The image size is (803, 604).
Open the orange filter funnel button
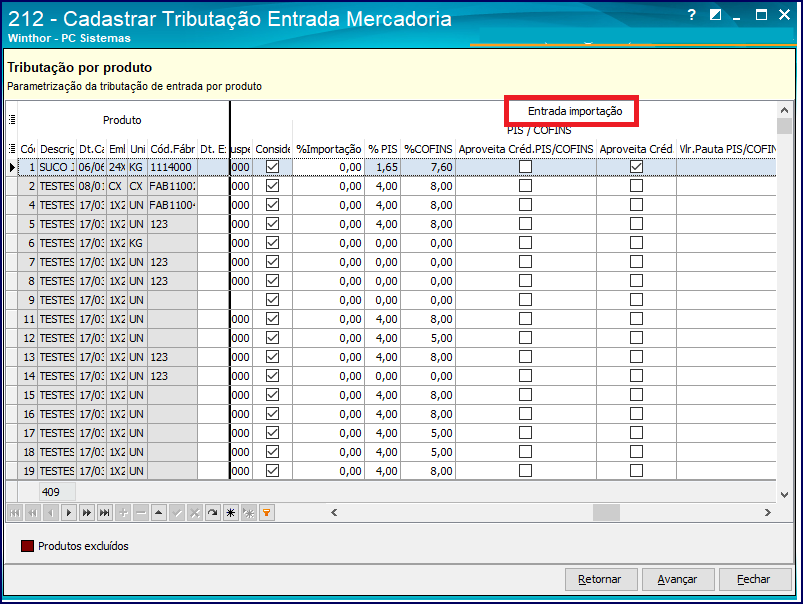[267, 513]
